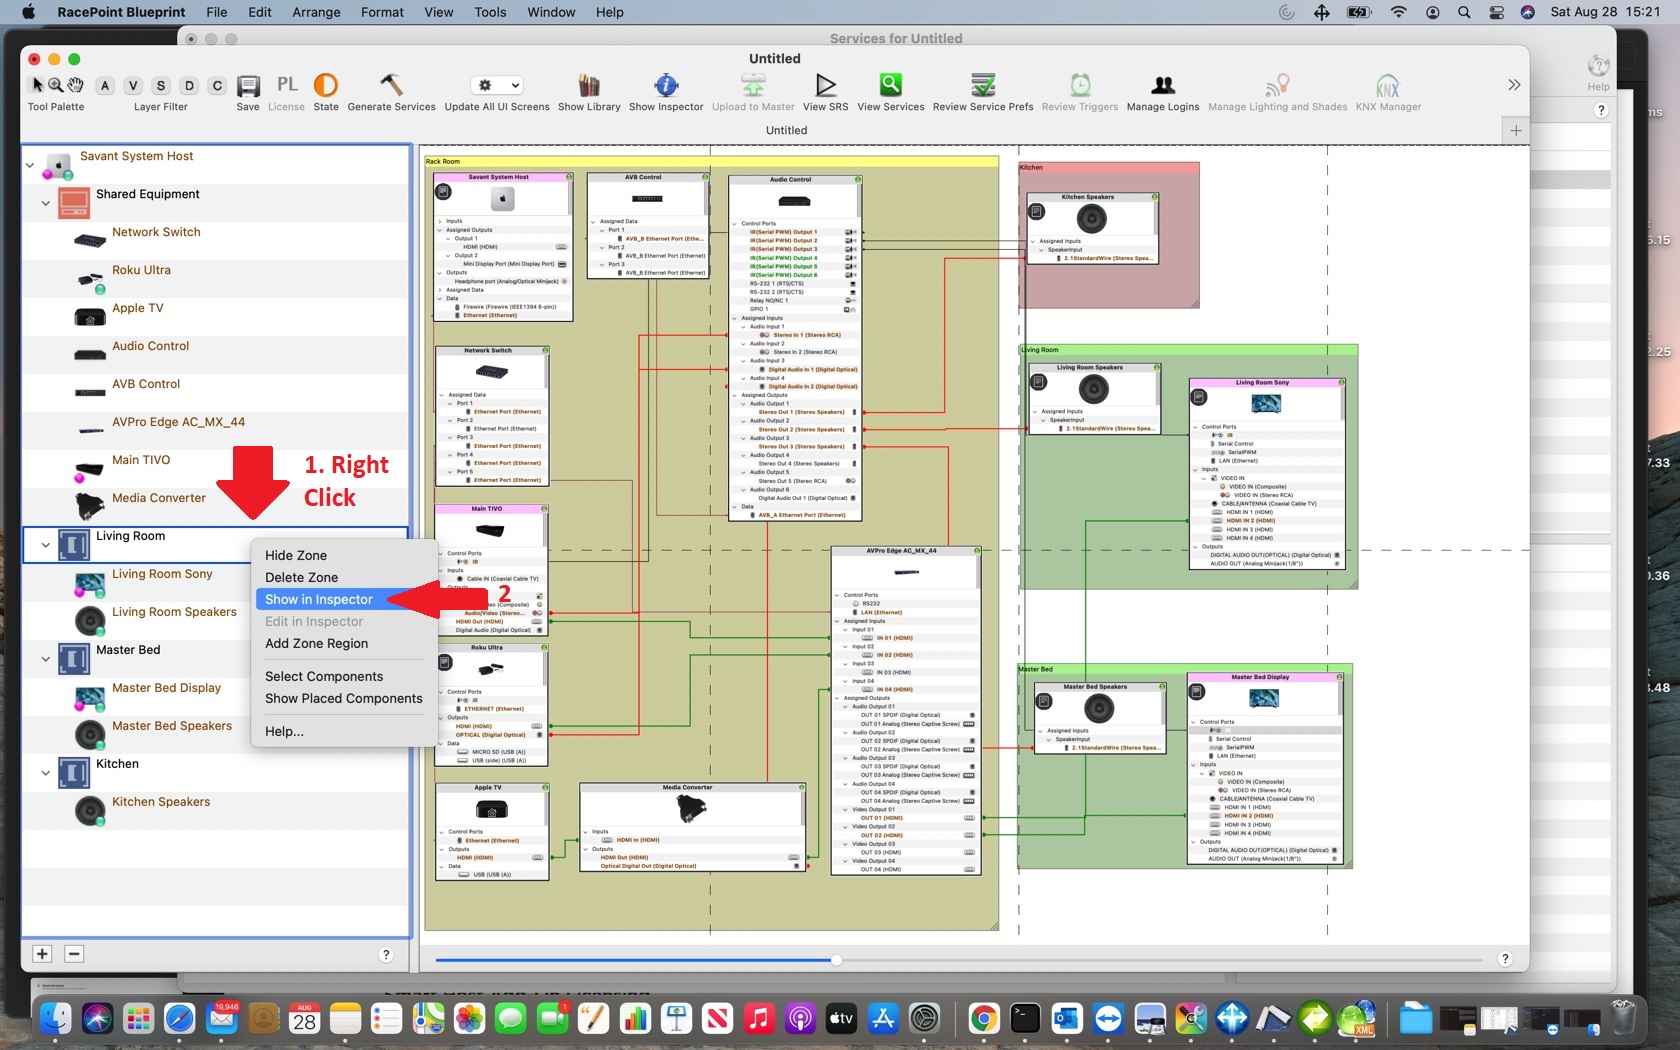
Task: Click the Generate Services hammer icon
Action: (x=391, y=85)
